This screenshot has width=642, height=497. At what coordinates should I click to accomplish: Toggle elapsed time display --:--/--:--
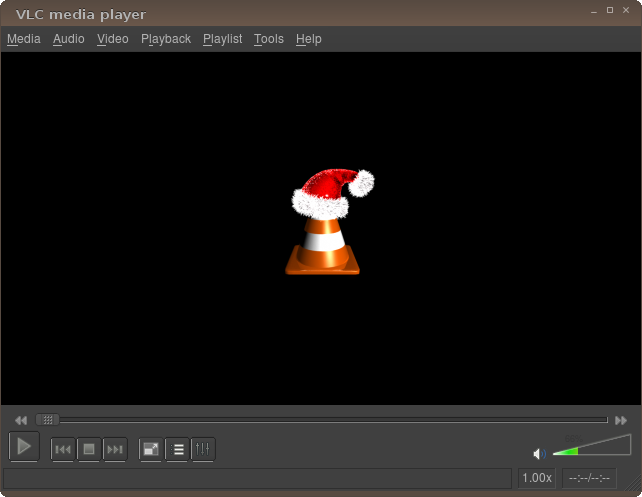tap(589, 478)
